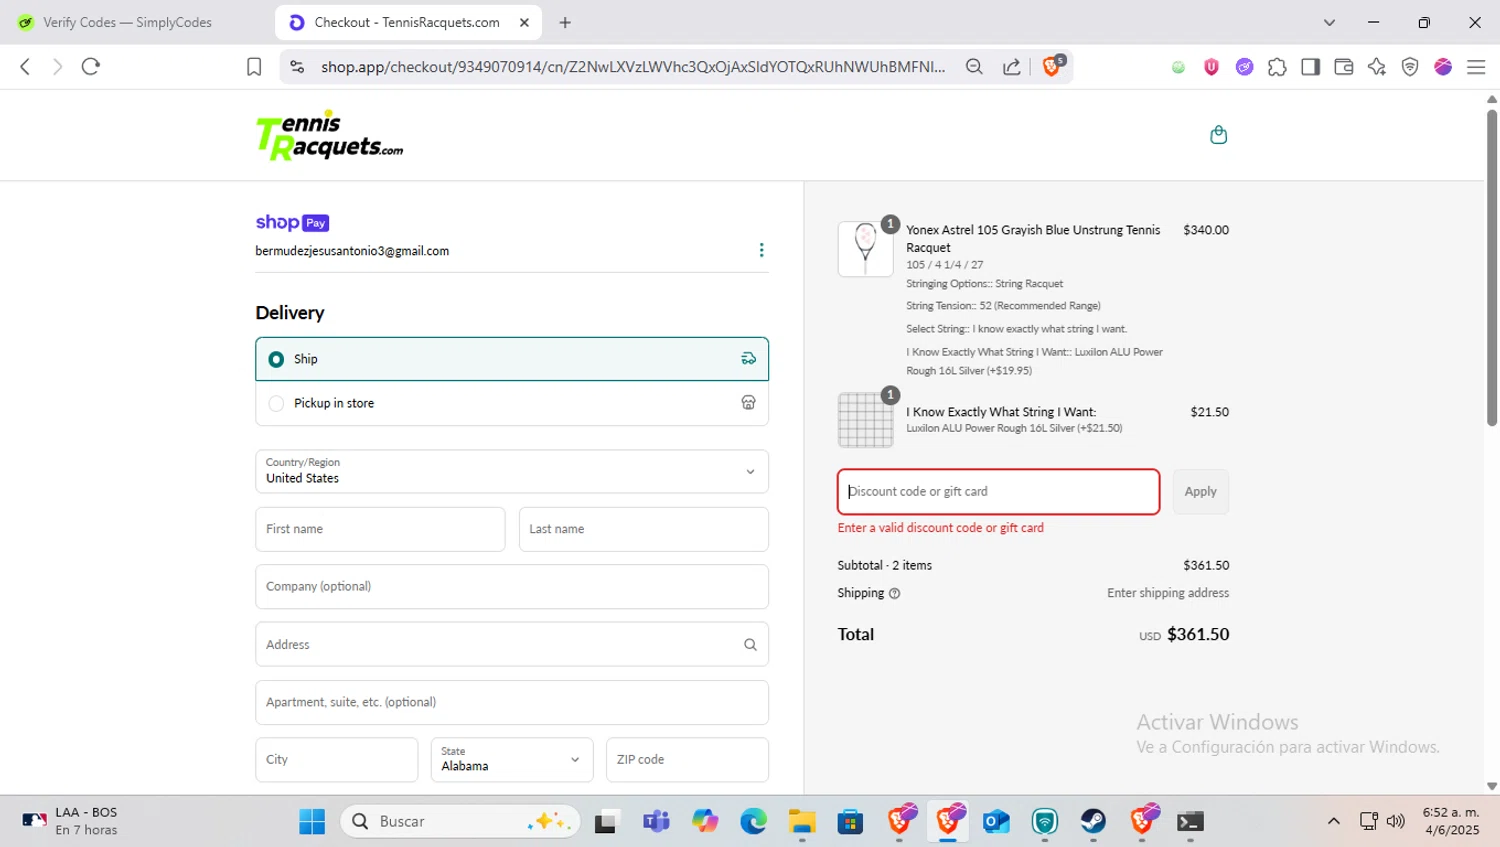Click the Enter shipping address text
The height and width of the screenshot is (847, 1500).
click(x=1168, y=593)
